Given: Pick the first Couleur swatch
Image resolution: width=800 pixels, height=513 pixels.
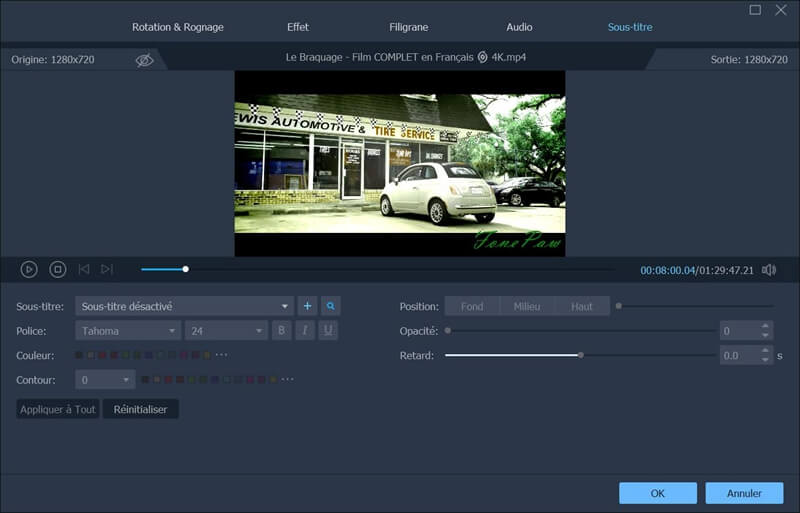Looking at the screenshot, I should pos(79,355).
